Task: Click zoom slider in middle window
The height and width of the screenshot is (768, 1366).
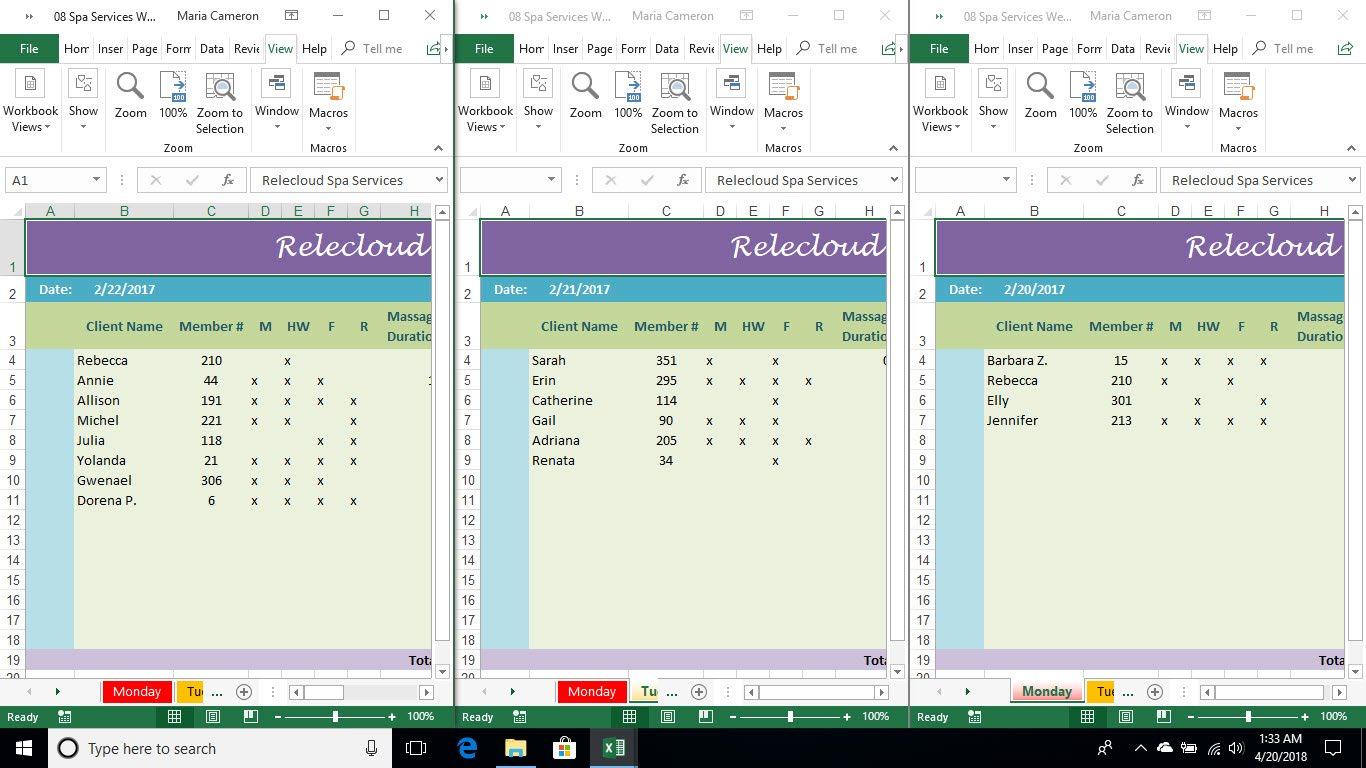Action: 790,716
